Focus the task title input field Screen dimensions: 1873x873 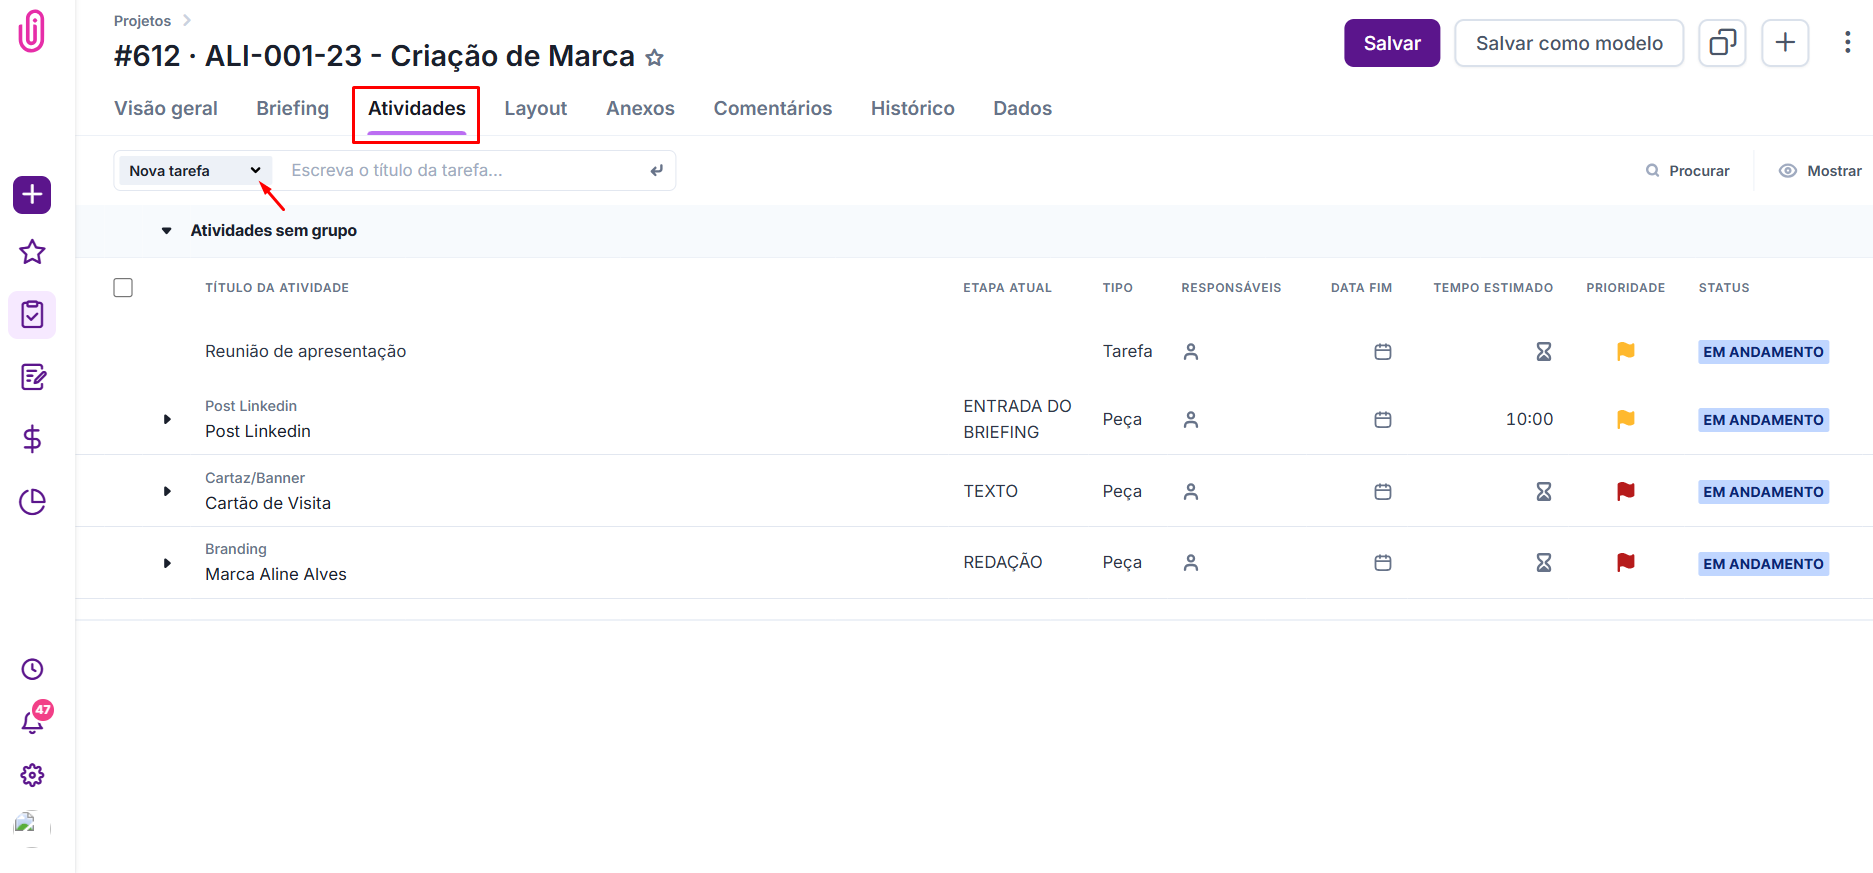coord(465,171)
